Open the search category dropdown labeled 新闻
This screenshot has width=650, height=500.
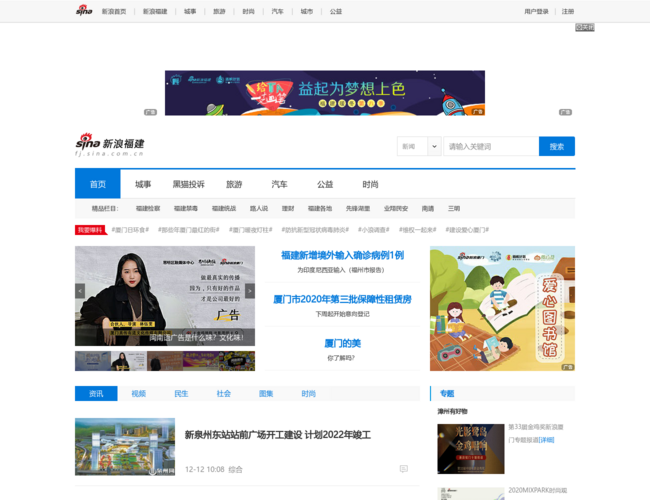(x=418, y=146)
